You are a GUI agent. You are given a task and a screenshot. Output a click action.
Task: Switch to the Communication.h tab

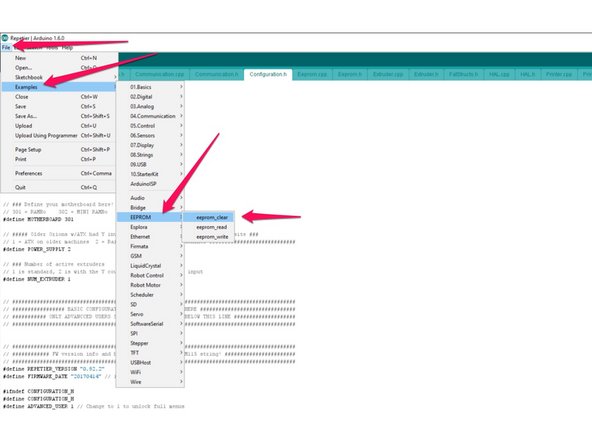(216, 74)
